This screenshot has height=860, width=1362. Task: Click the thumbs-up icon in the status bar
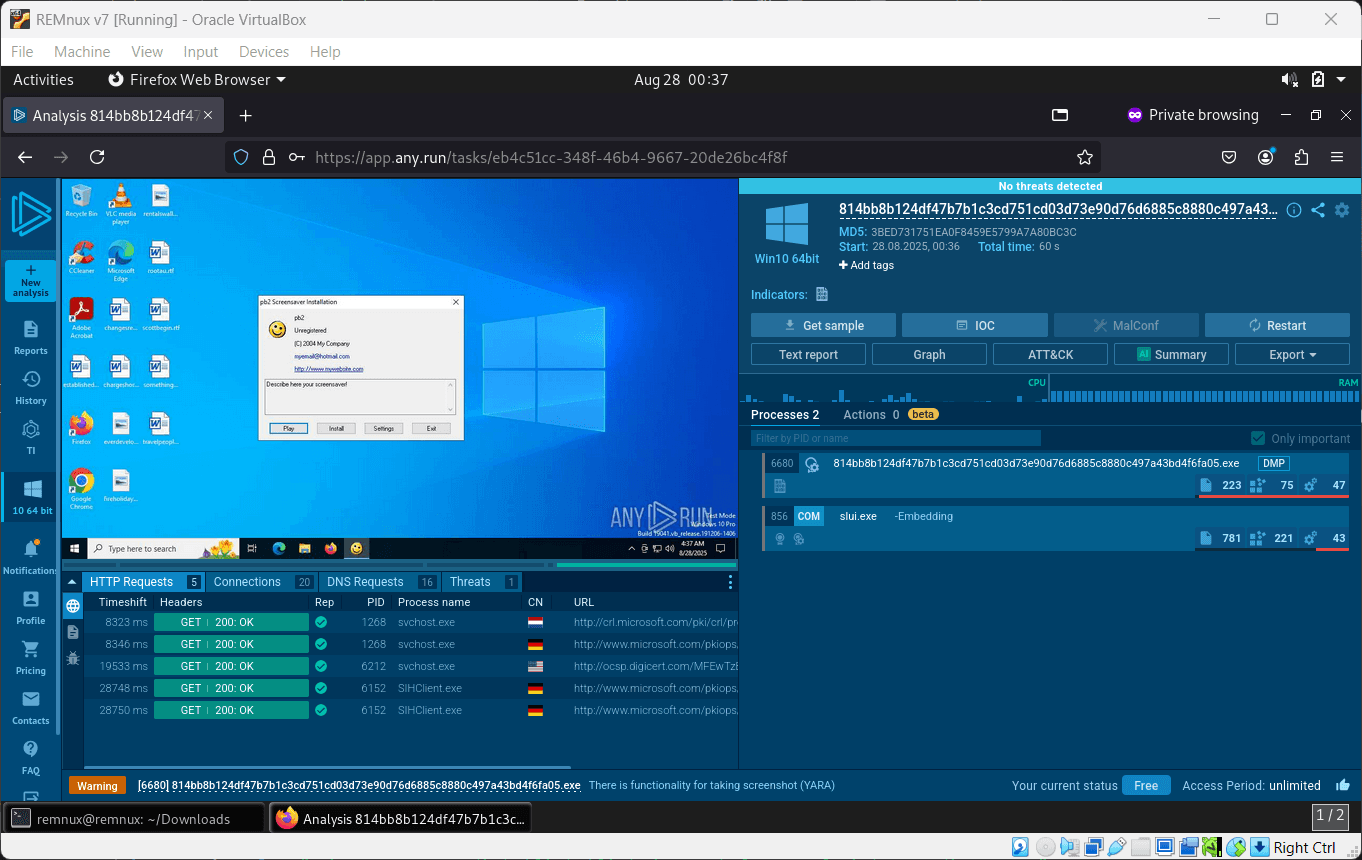pos(1343,785)
